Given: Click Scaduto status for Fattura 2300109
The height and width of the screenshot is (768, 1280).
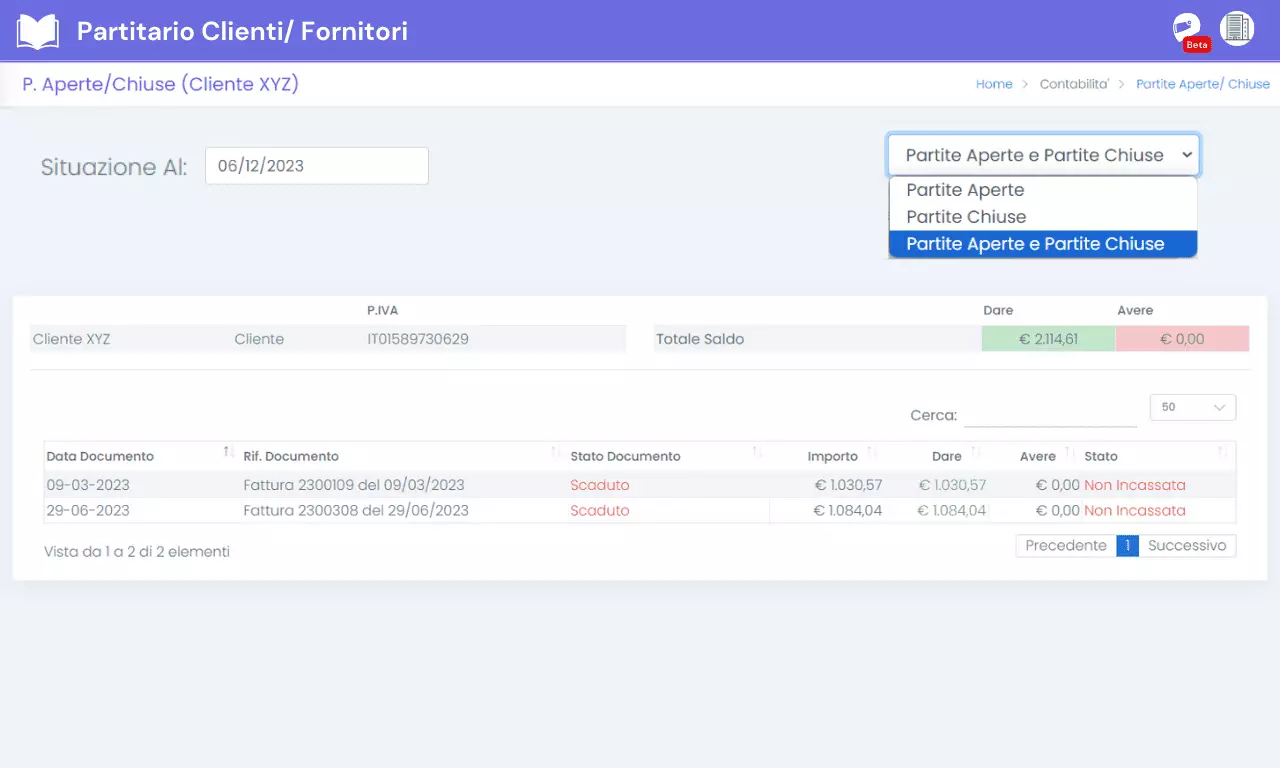Looking at the screenshot, I should [x=600, y=485].
